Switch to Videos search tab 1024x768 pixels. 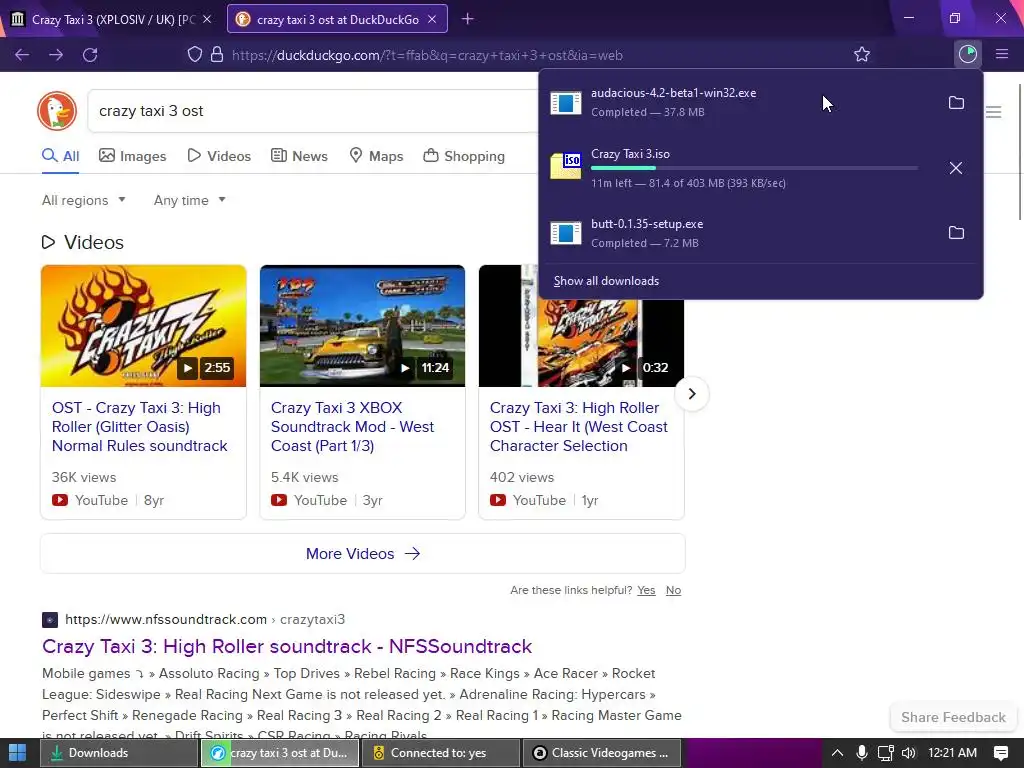click(x=219, y=156)
